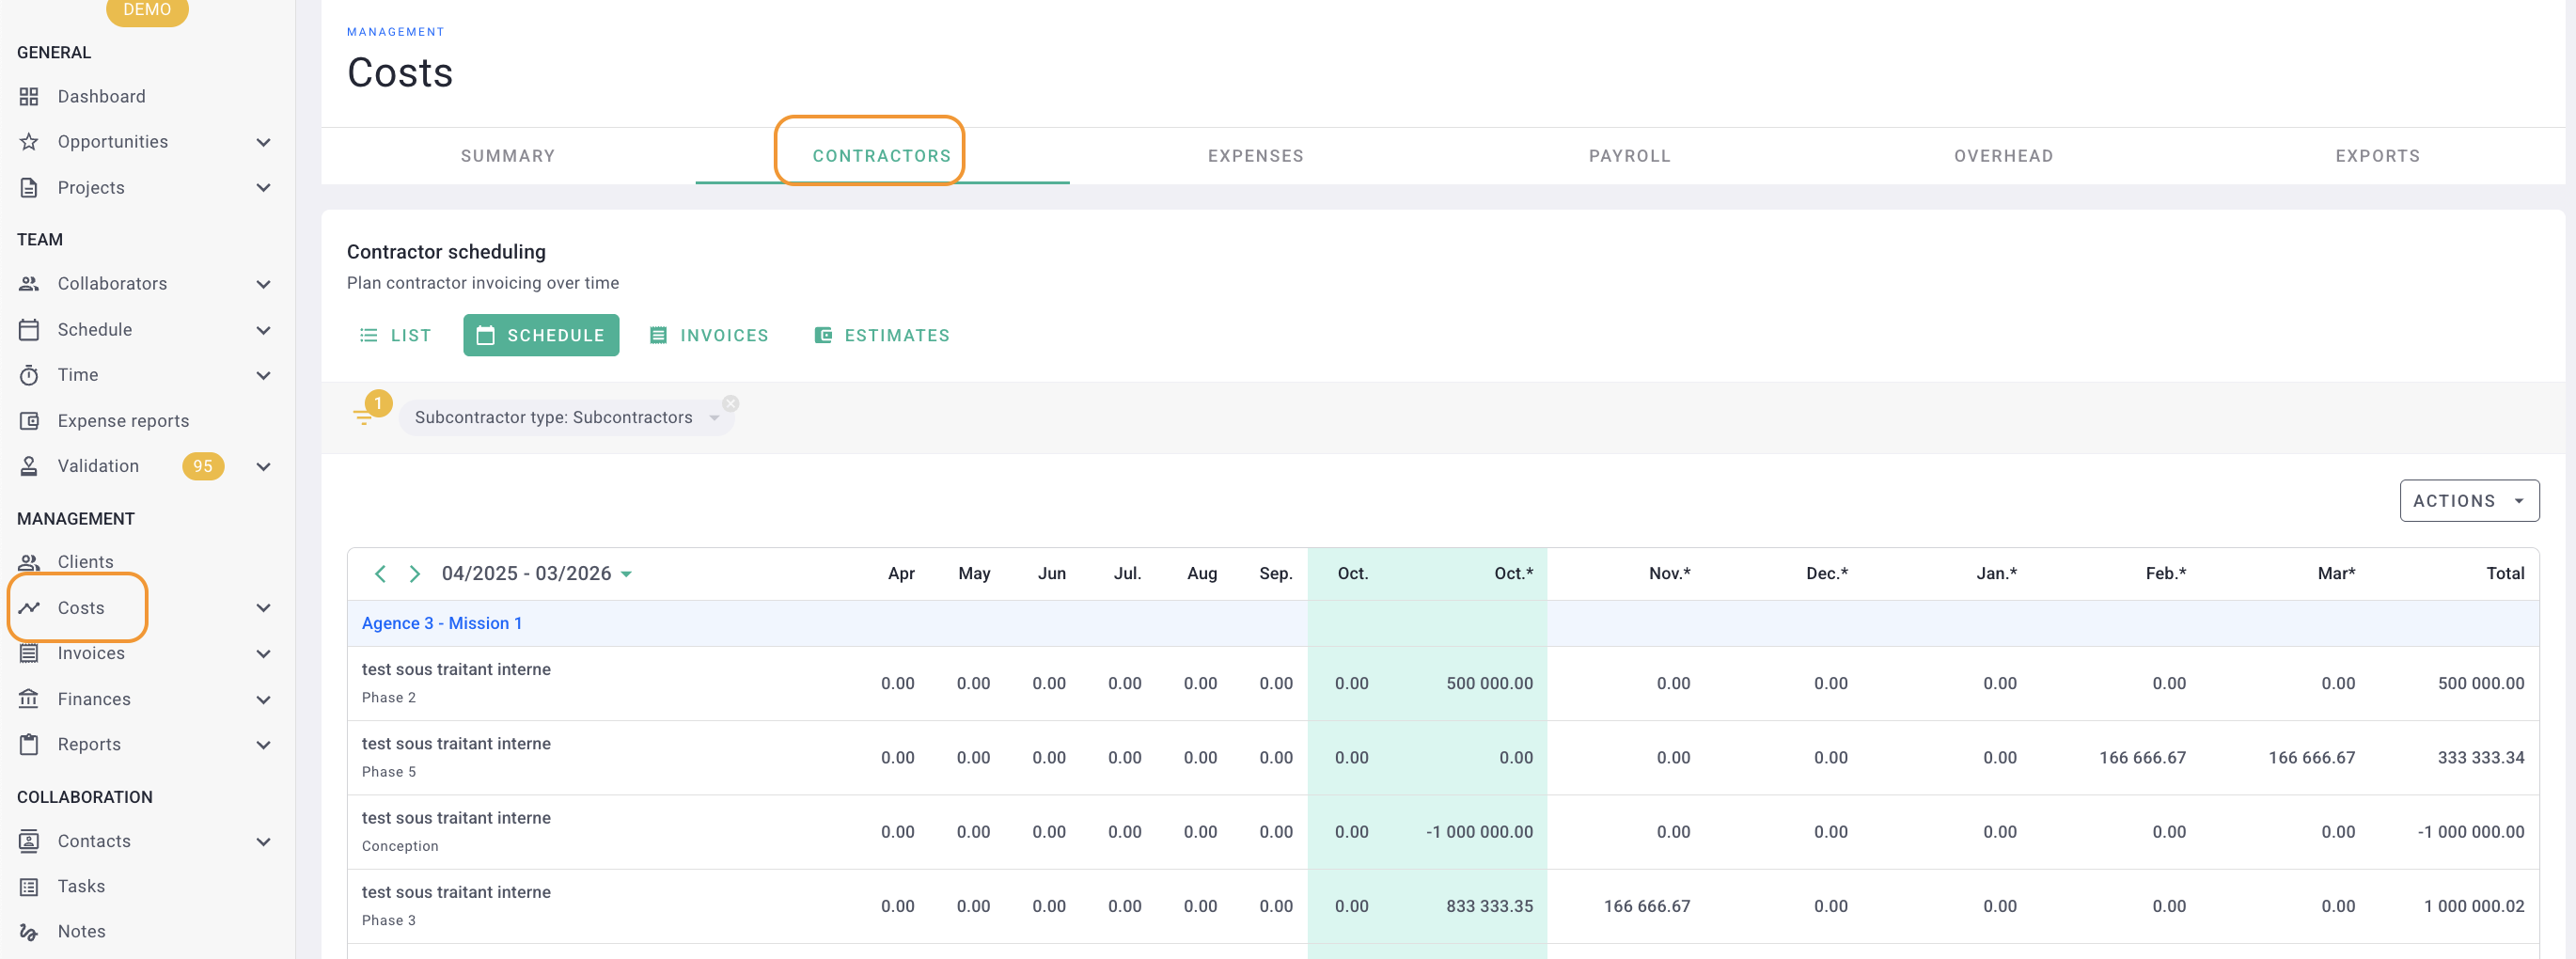Viewport: 2576px width, 959px height.
Task: Switch to the Expenses tab
Action: (x=1255, y=156)
